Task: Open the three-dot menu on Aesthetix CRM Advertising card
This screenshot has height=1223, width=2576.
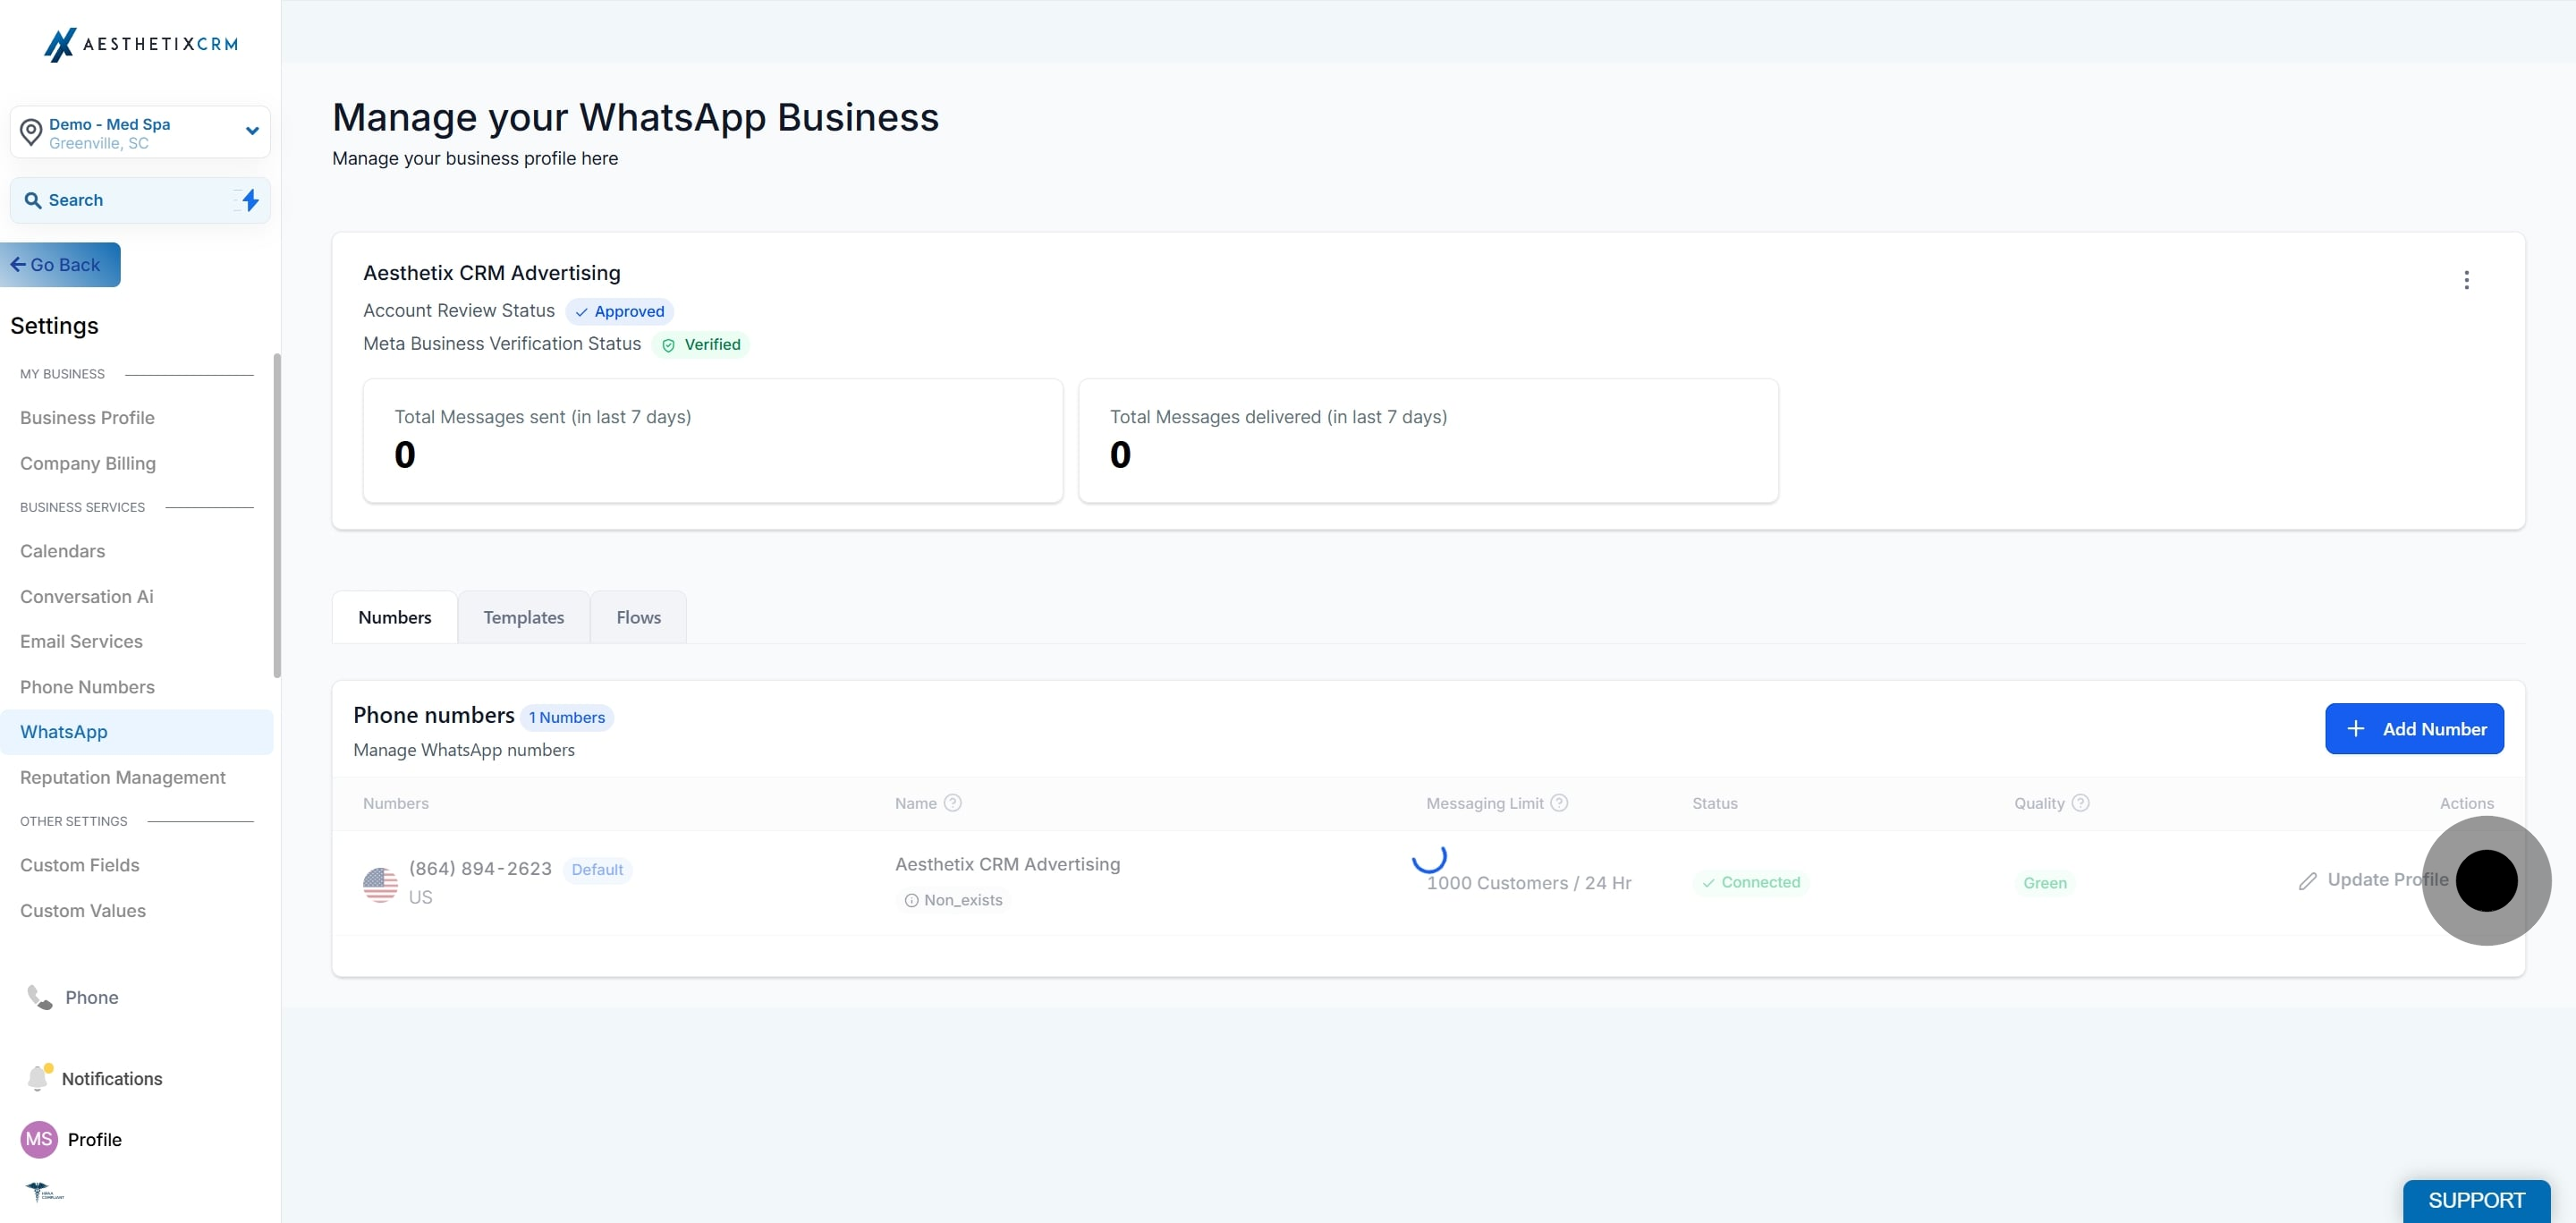Action: point(2466,280)
